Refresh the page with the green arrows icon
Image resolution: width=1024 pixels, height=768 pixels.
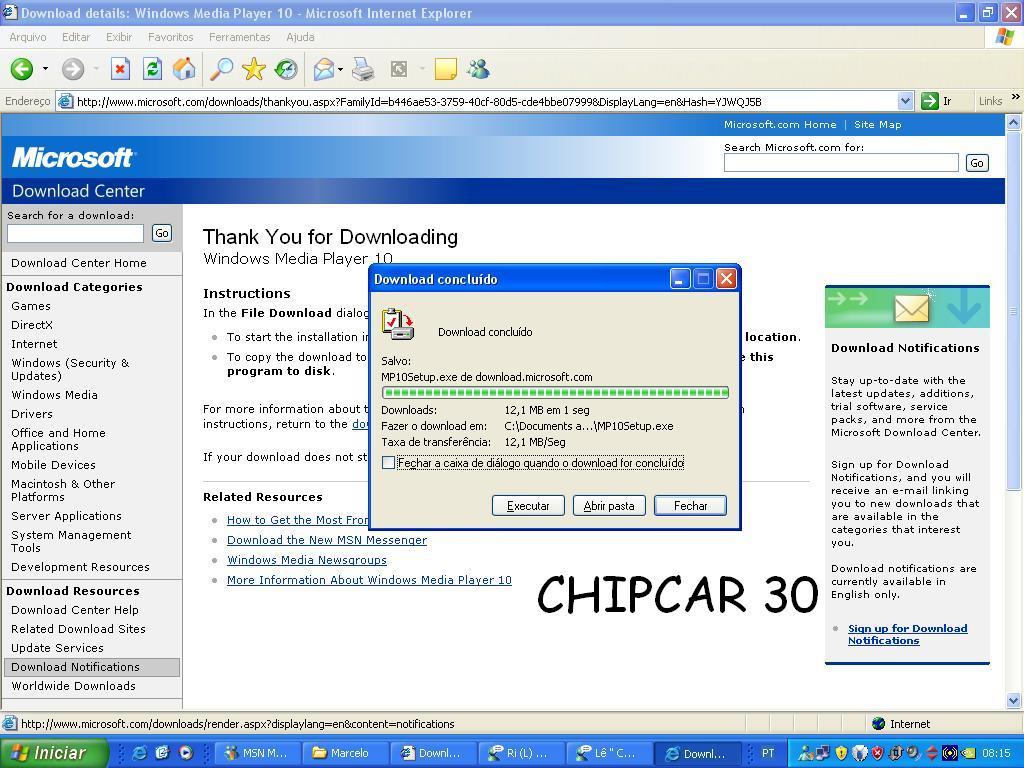coord(152,69)
